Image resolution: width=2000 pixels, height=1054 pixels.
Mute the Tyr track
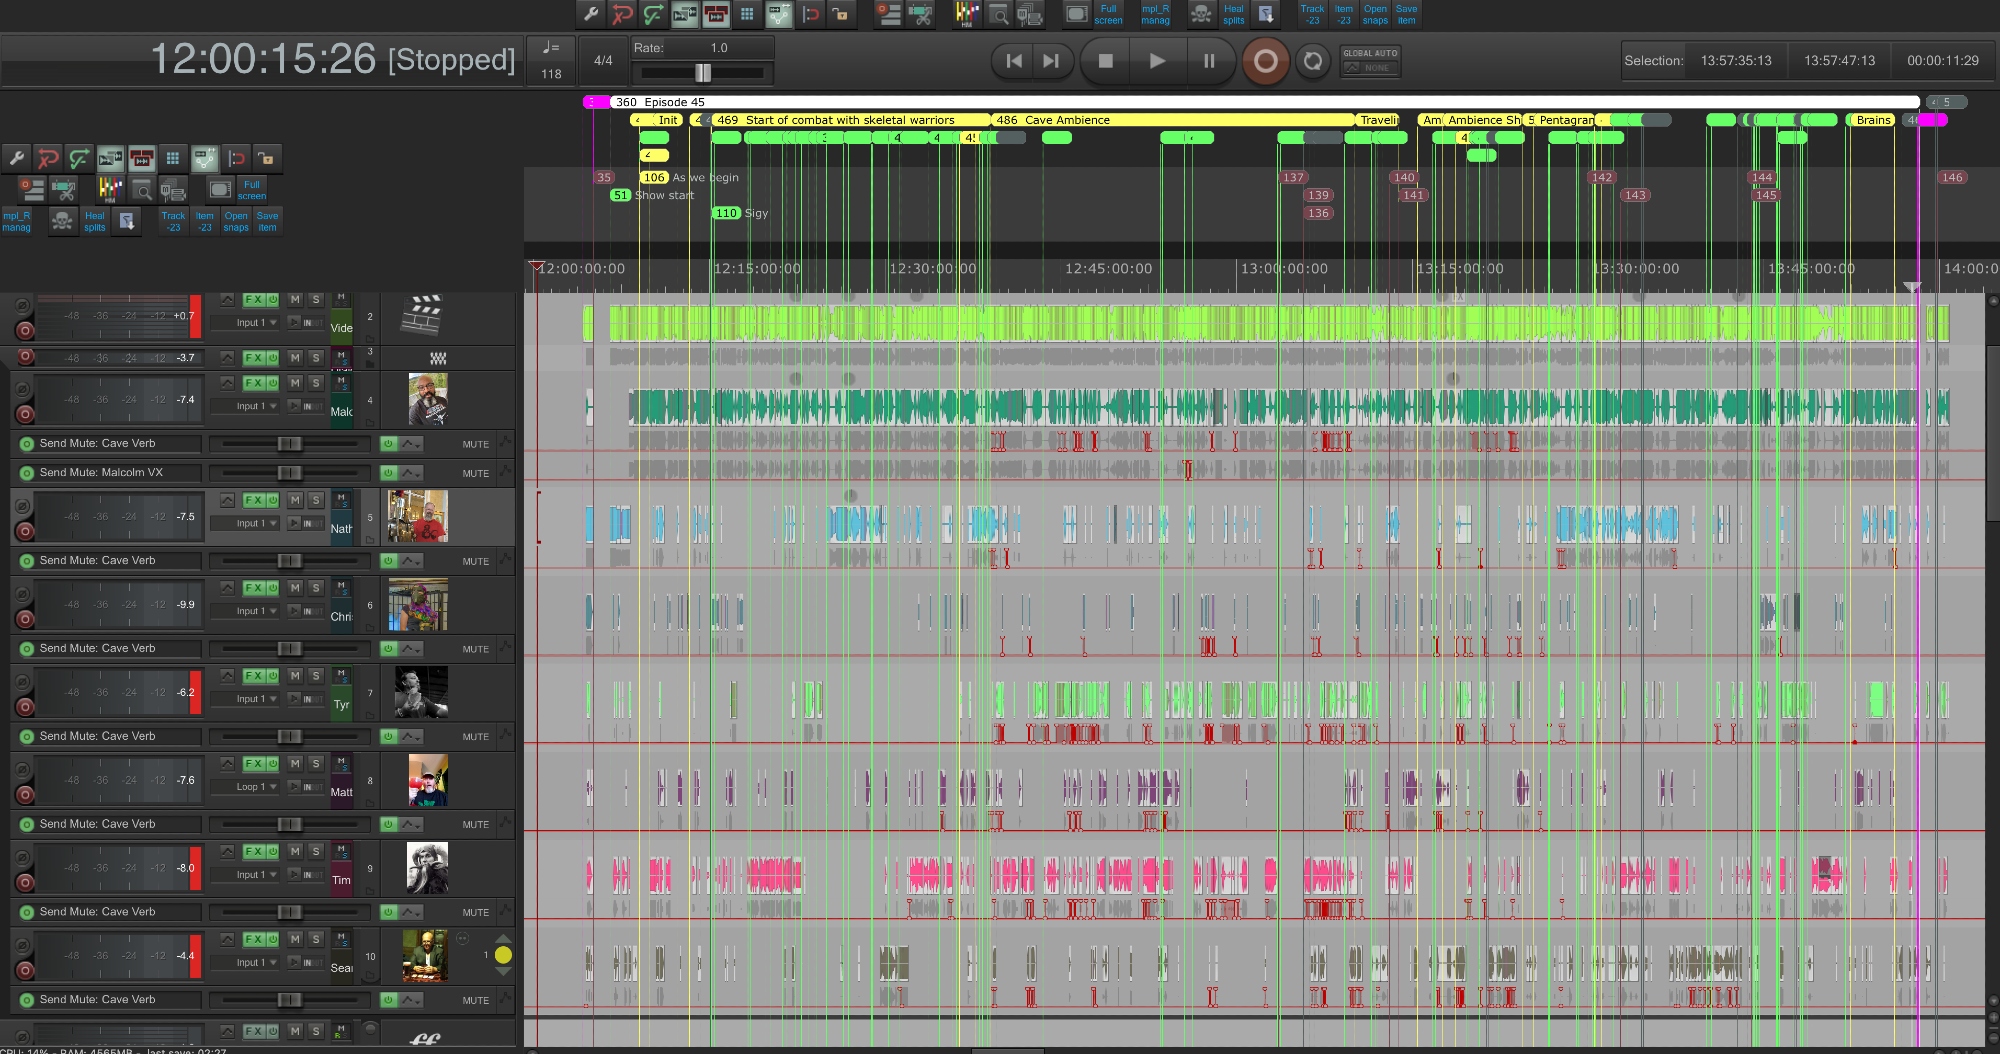pyautogui.click(x=295, y=676)
